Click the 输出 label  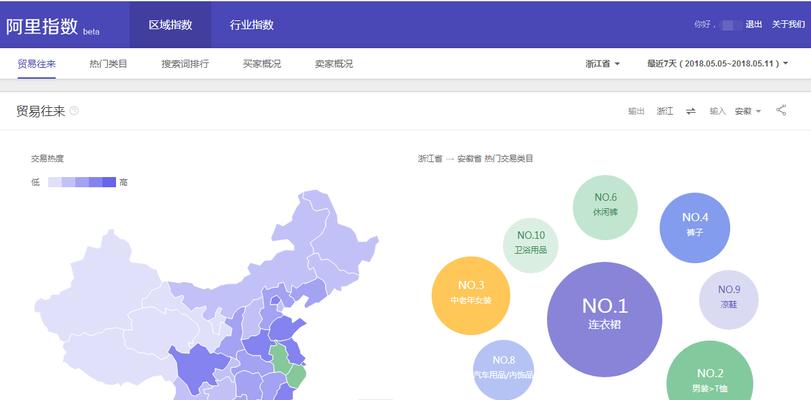(636, 111)
